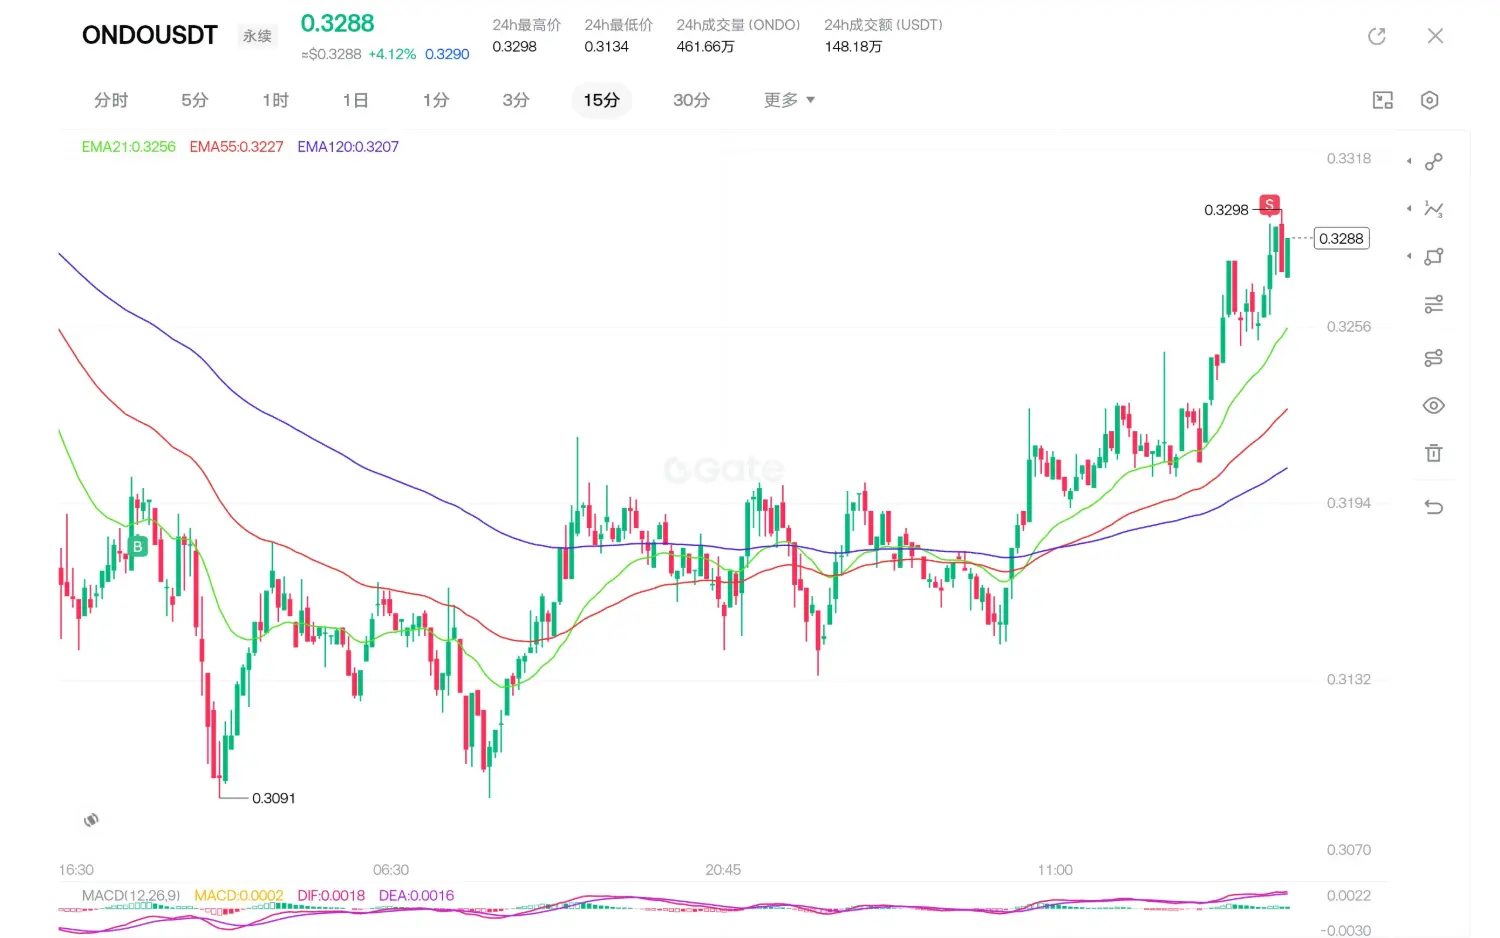Open chart settings hexagon icon
Image resolution: width=1500 pixels, height=938 pixels.
tap(1429, 100)
